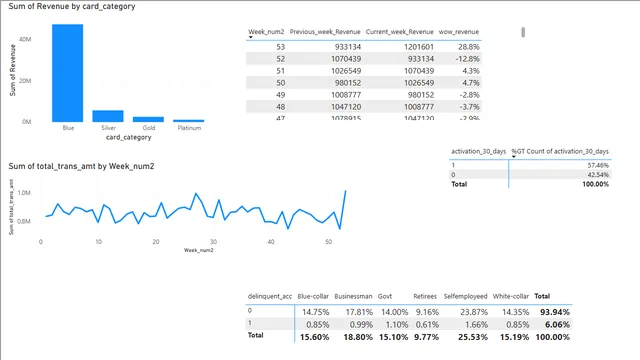Click the Selfemployeed column header

tap(466, 296)
